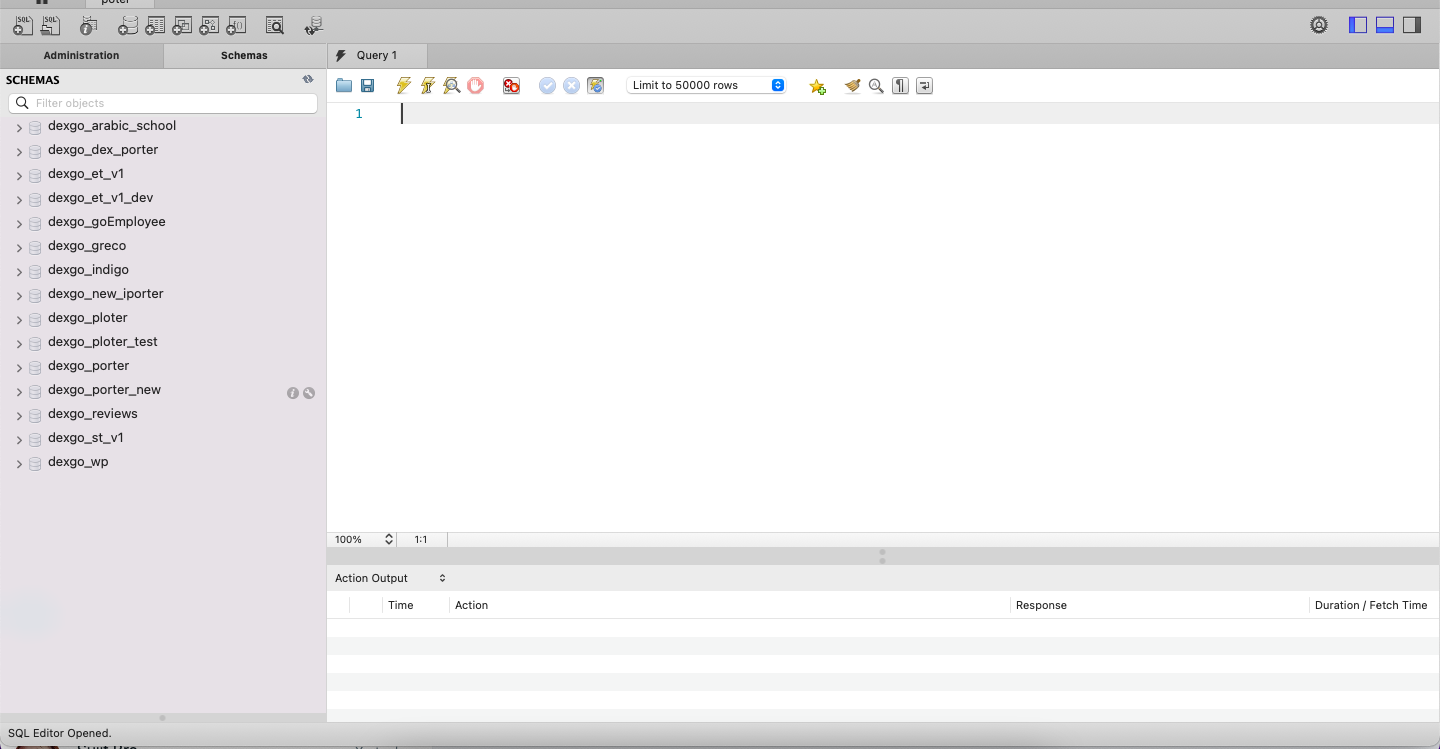
Task: Expand the dexgo_porter schema
Action: click(19, 367)
